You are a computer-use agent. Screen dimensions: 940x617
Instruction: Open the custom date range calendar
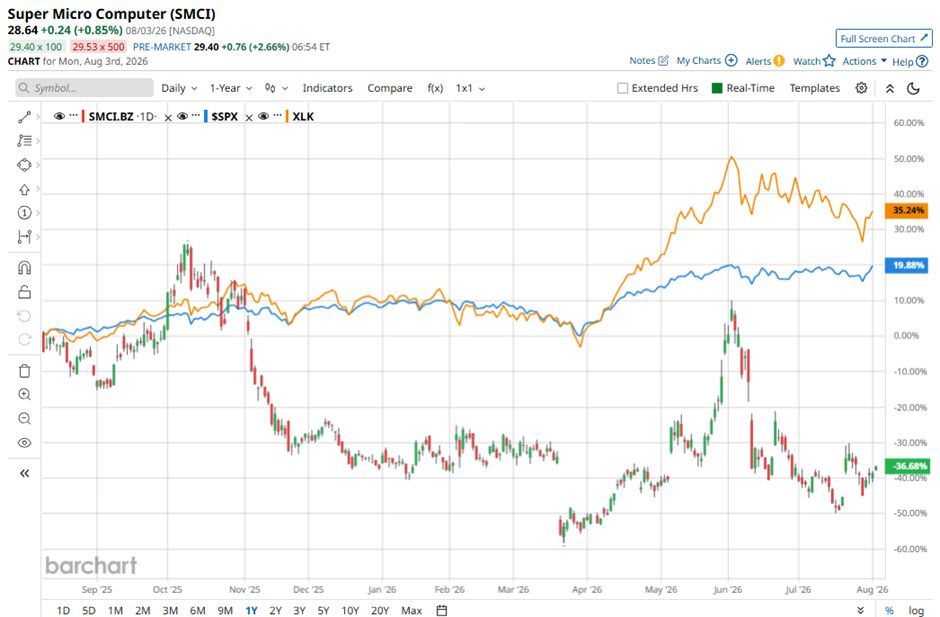(442, 610)
